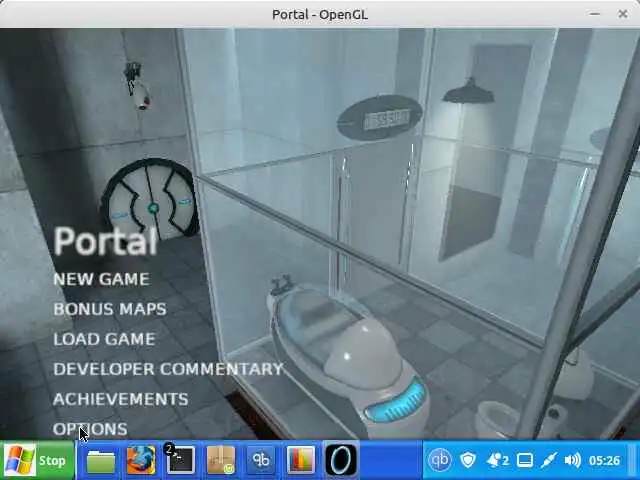The width and height of the screenshot is (640, 480).
Task: Open the file manager folder icon
Action: click(x=100, y=460)
